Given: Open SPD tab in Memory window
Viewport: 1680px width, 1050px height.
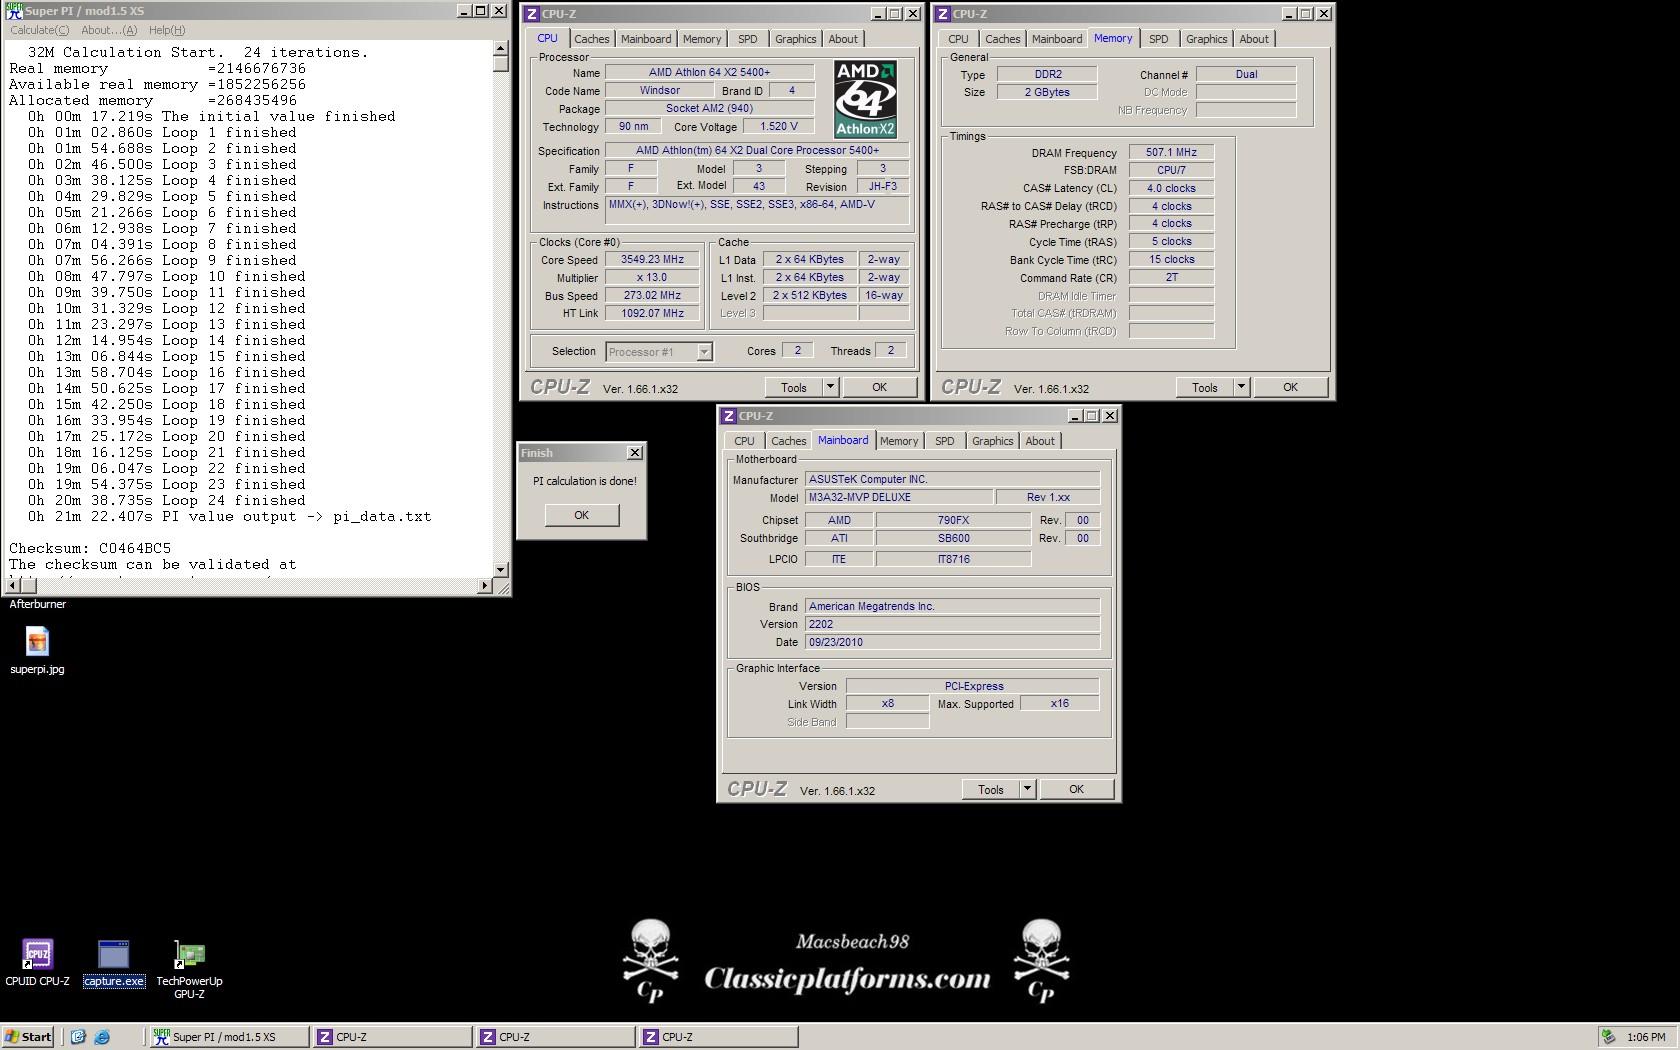Looking at the screenshot, I should [1158, 39].
